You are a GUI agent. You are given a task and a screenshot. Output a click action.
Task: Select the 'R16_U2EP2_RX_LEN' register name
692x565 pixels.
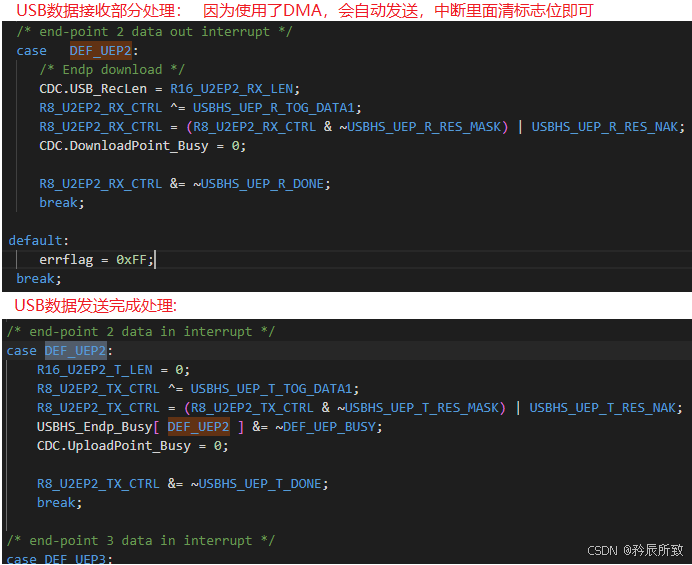[232, 89]
